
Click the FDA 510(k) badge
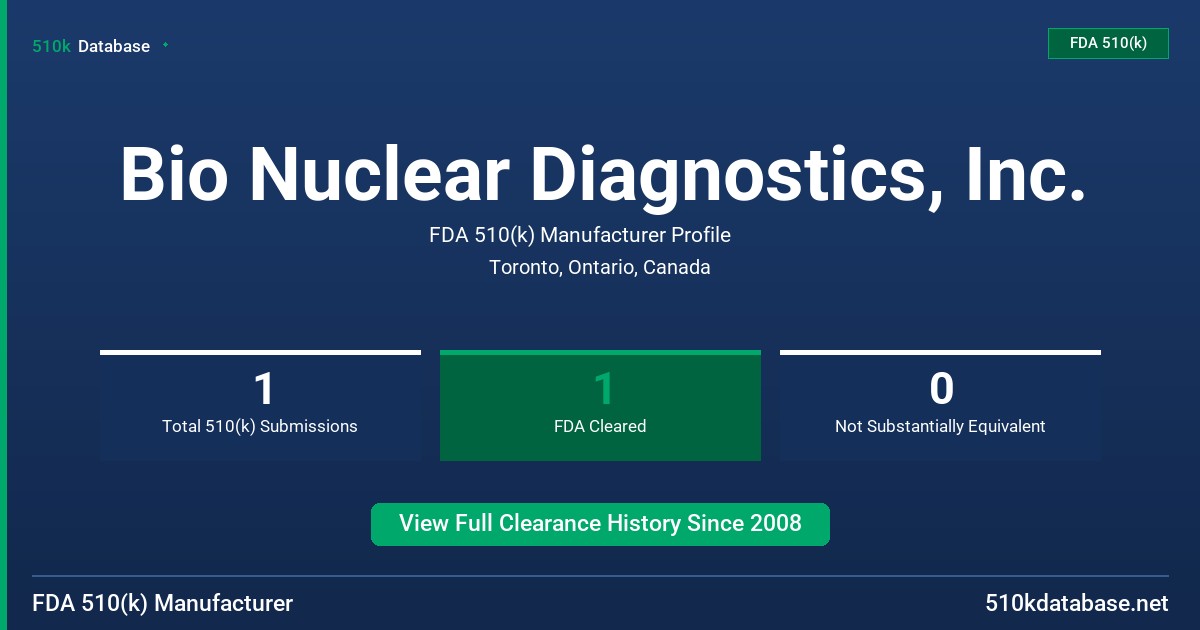coord(1108,43)
